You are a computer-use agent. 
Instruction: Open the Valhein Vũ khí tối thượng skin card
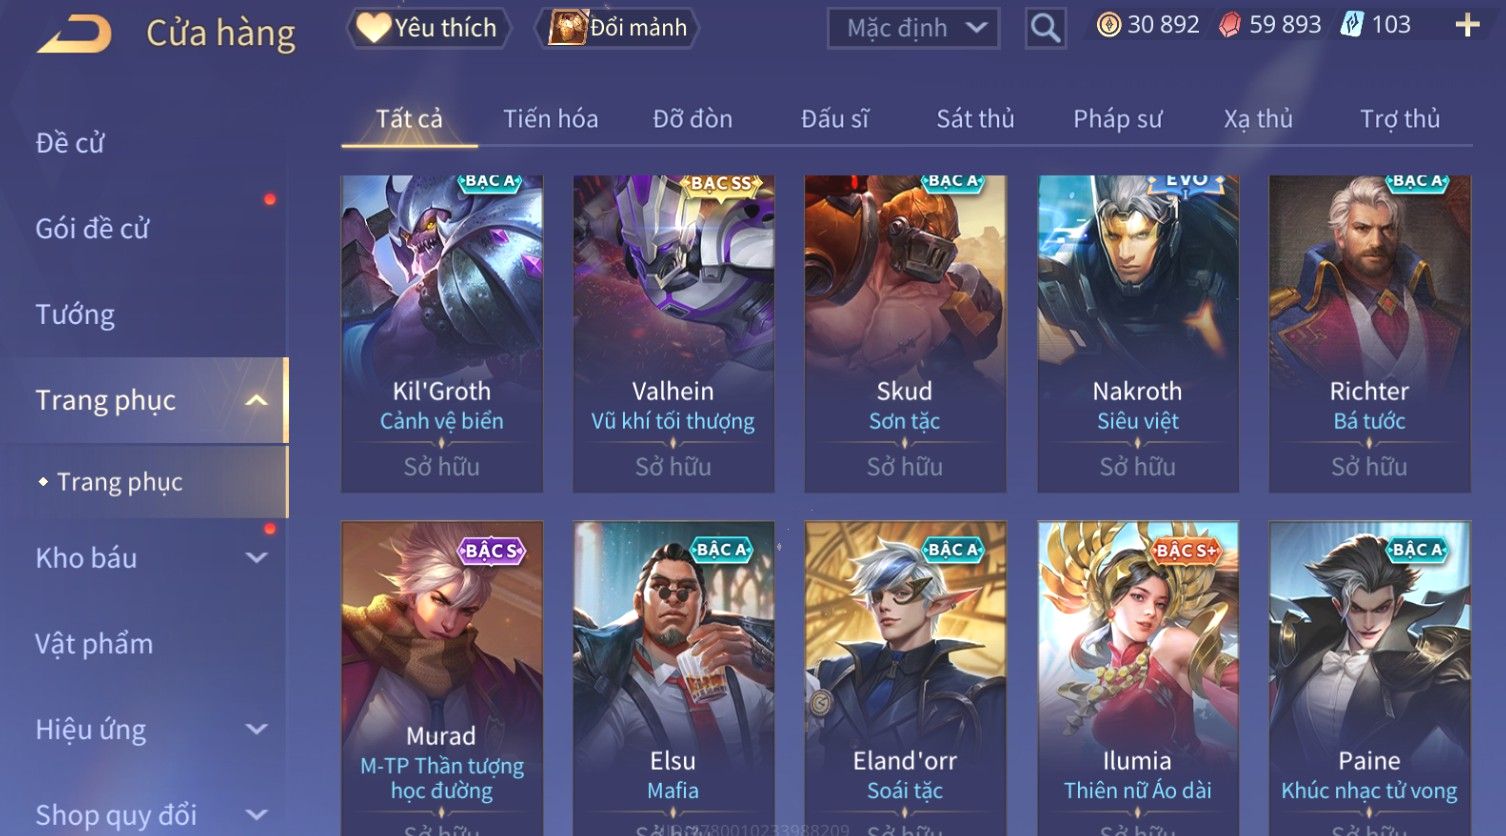tap(673, 334)
